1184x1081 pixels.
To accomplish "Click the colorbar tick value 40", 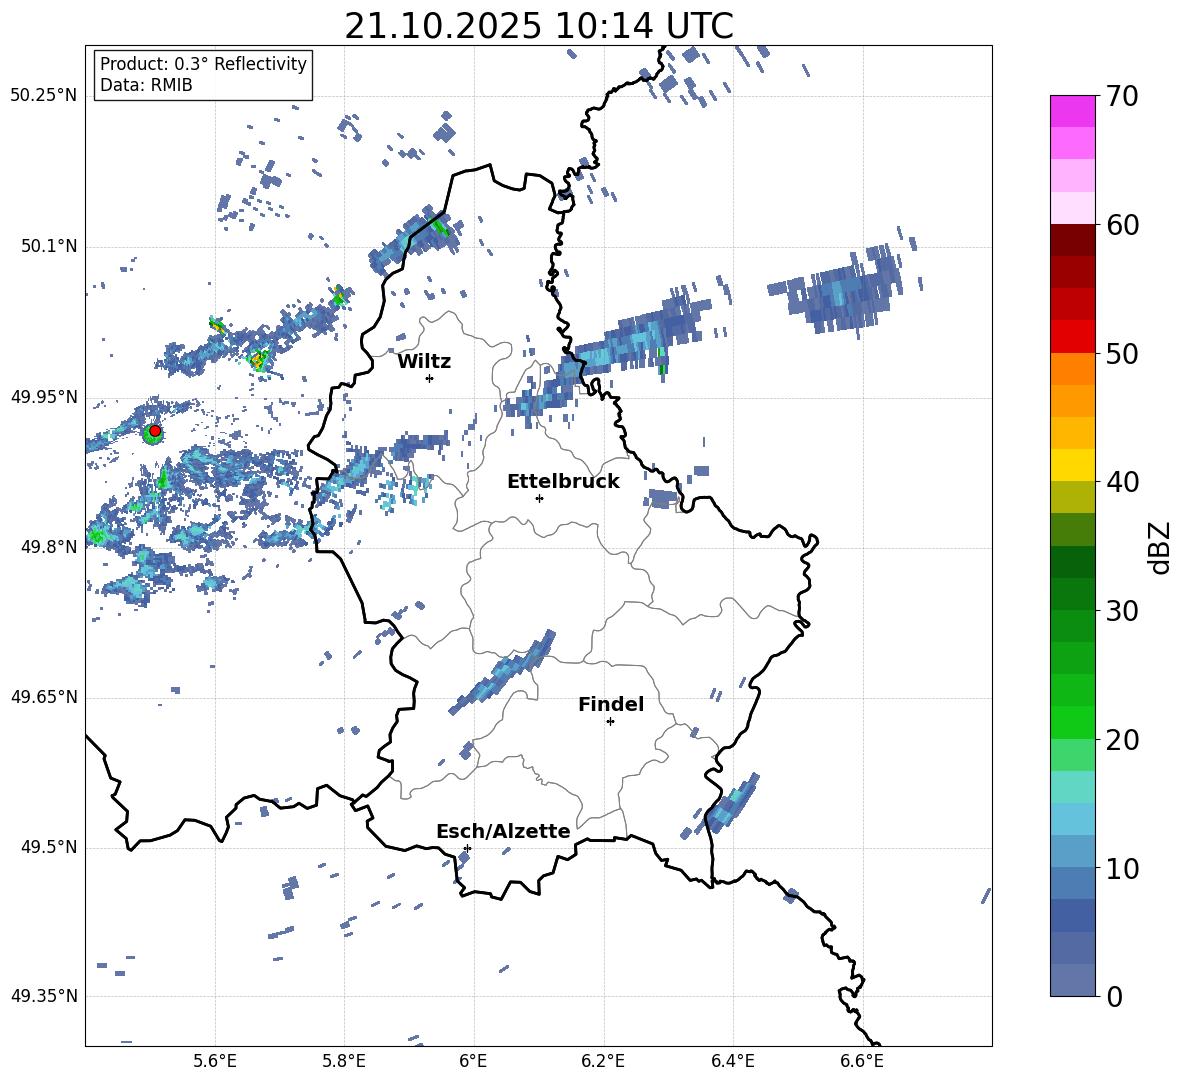I will 1122,482.
